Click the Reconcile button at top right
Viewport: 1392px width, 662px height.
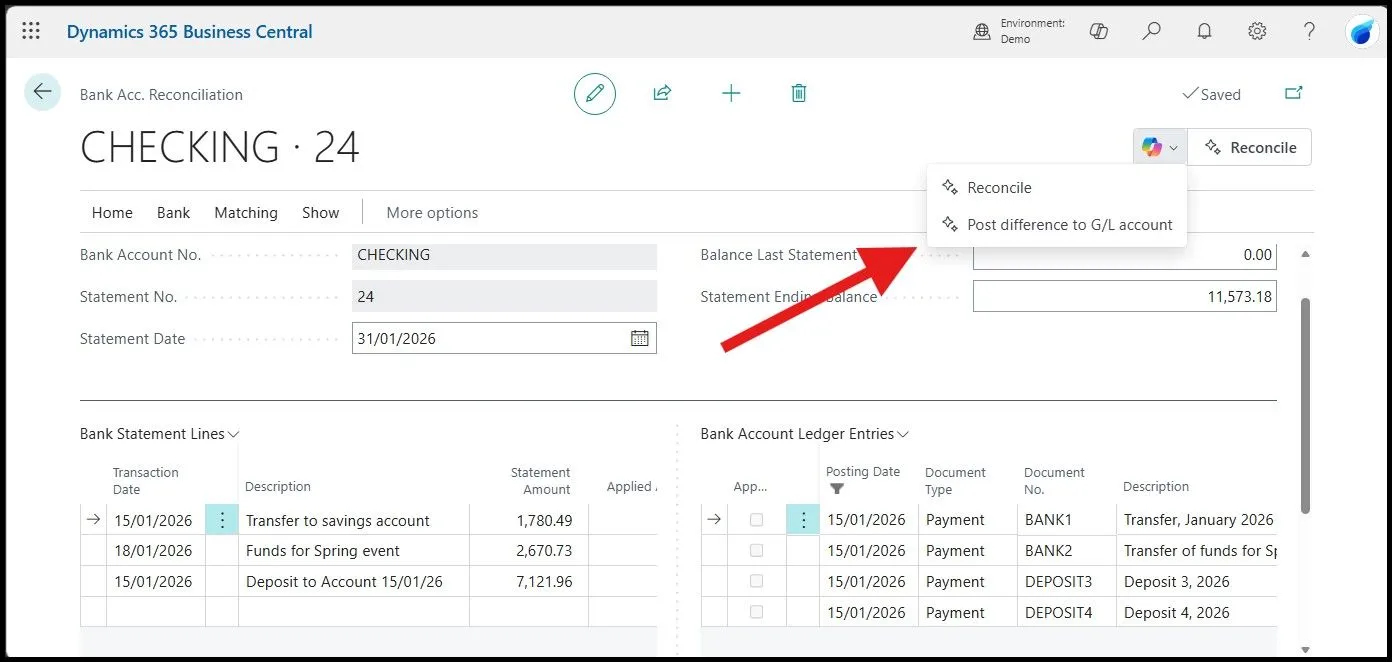click(x=1250, y=147)
